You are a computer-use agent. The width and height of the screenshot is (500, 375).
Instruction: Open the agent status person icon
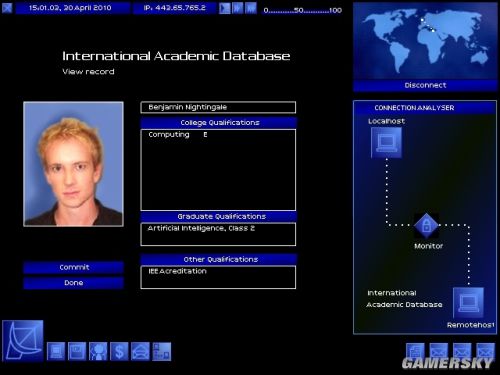click(98, 351)
